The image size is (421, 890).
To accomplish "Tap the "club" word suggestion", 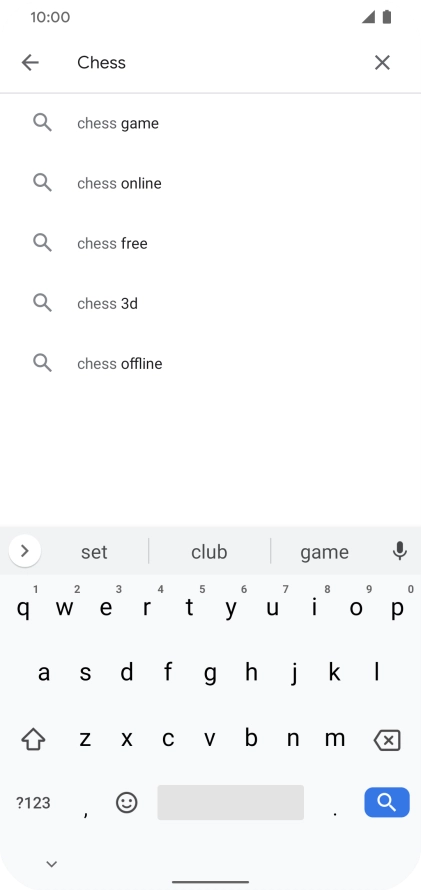I will point(209,552).
